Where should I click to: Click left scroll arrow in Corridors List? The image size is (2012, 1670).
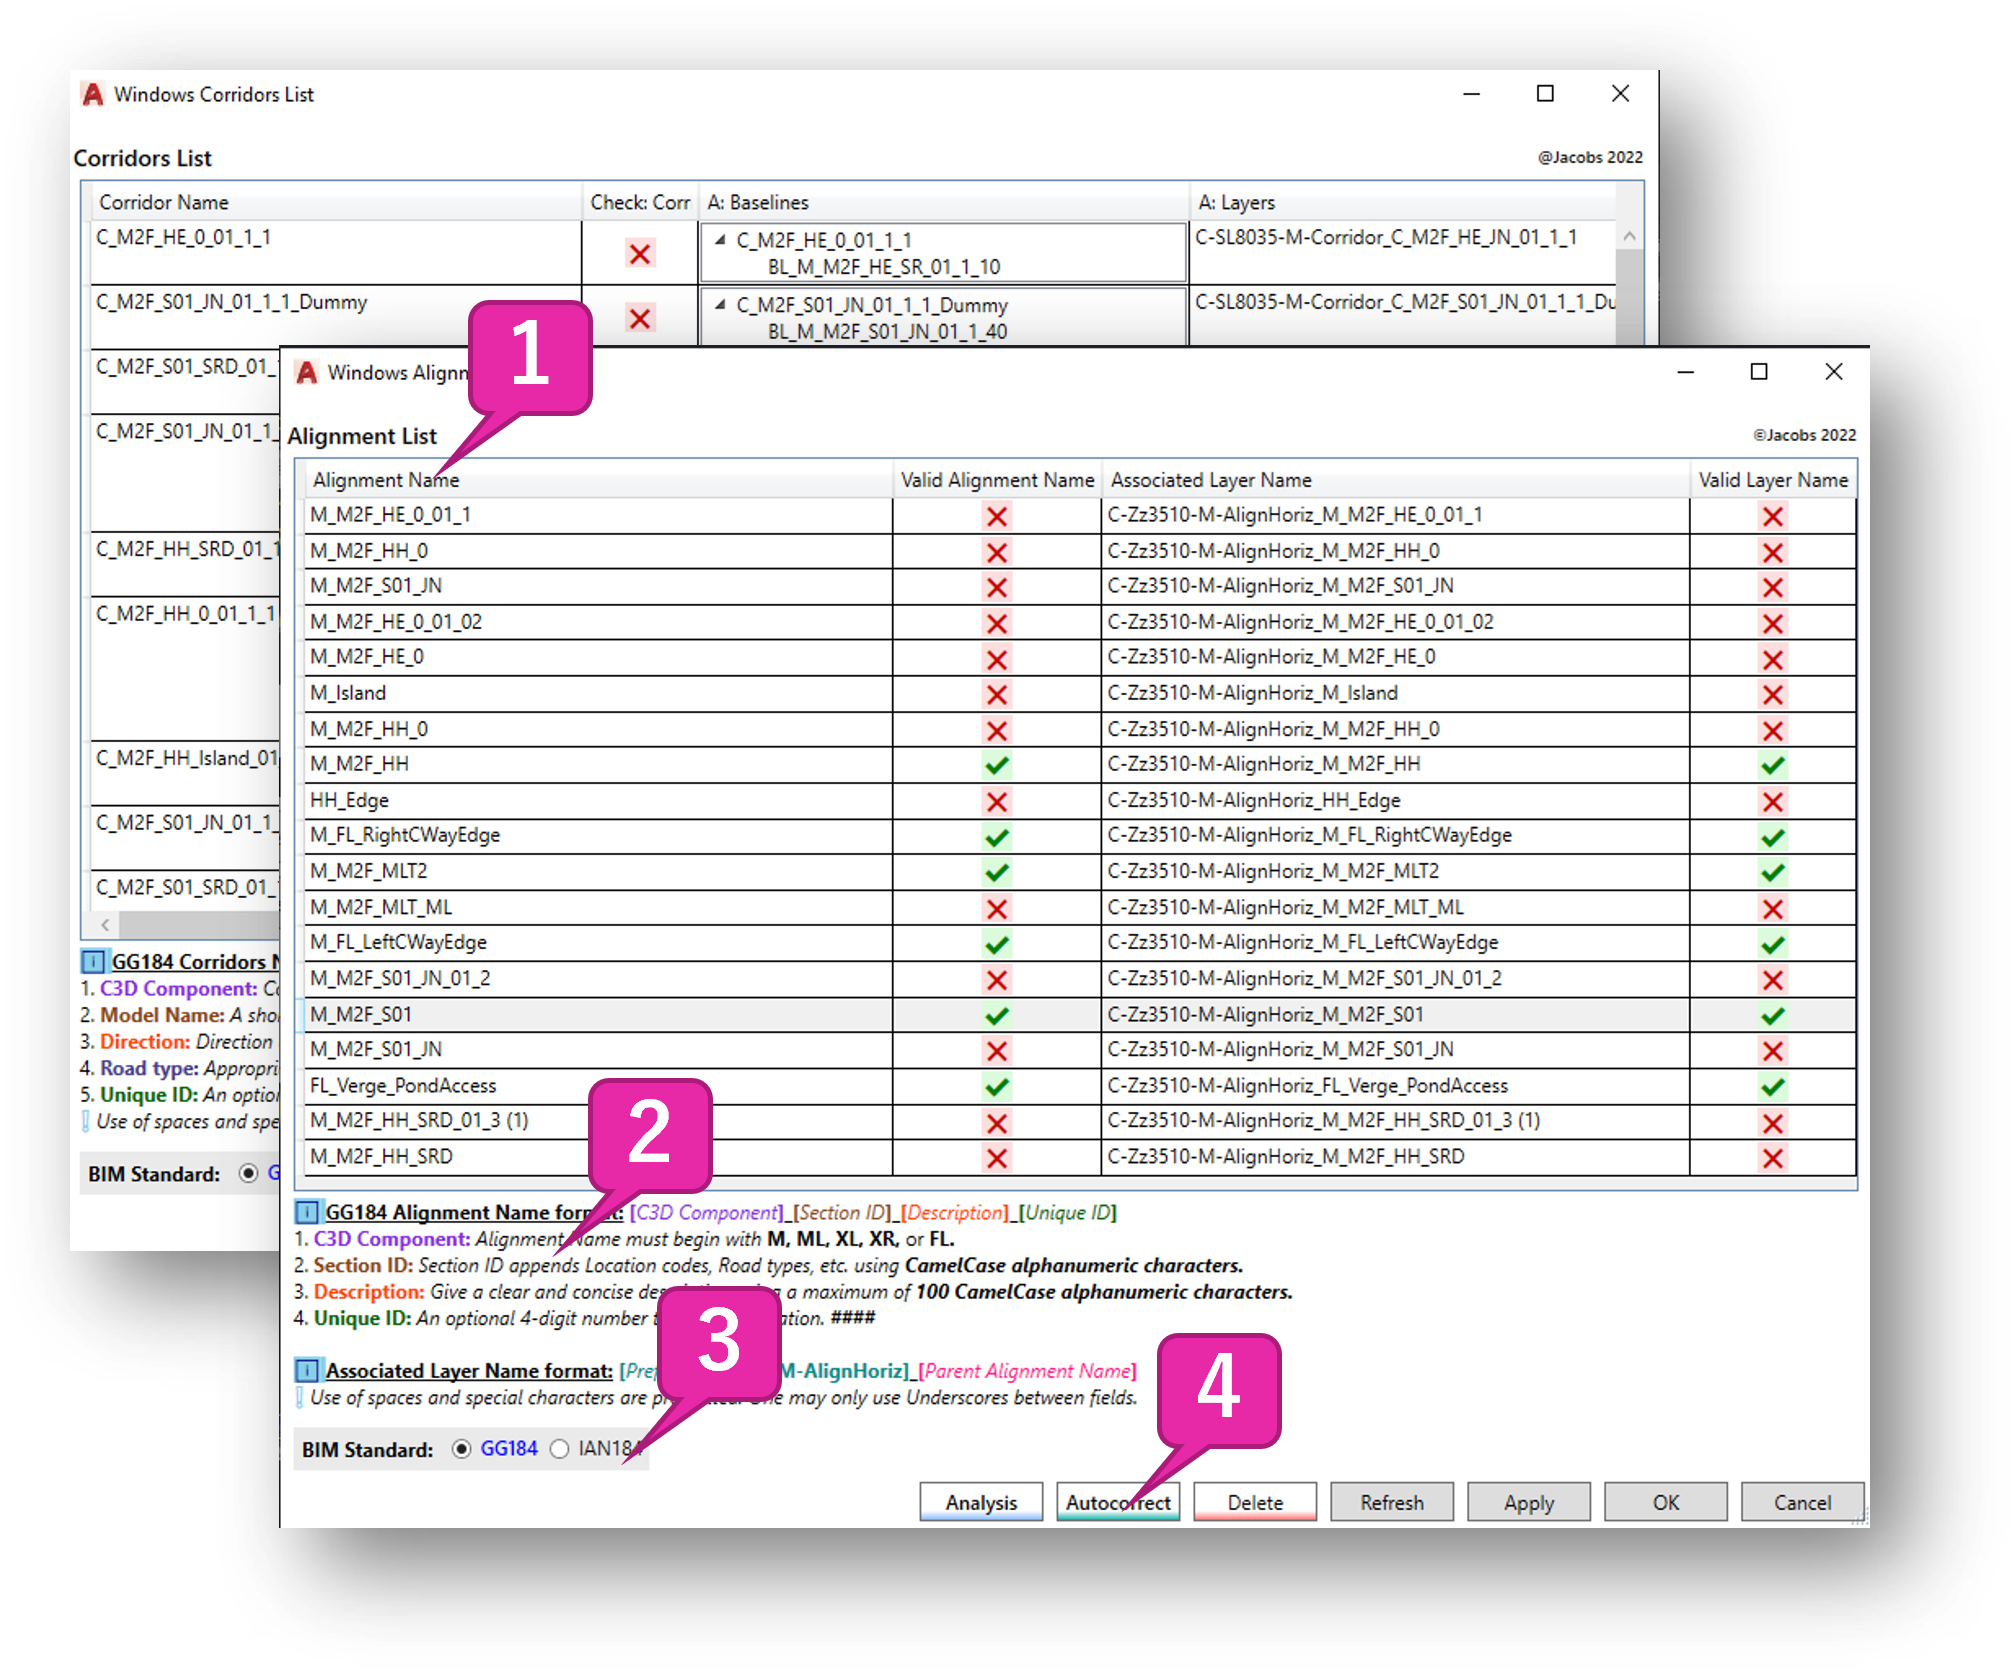105,924
